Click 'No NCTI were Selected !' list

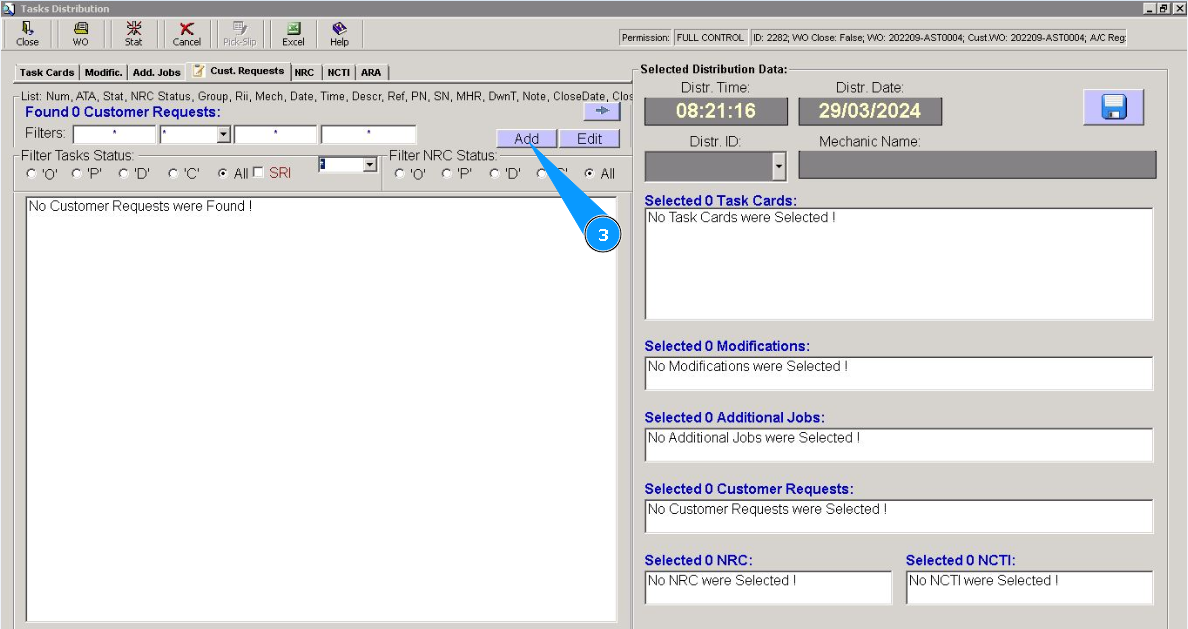[1030, 587]
